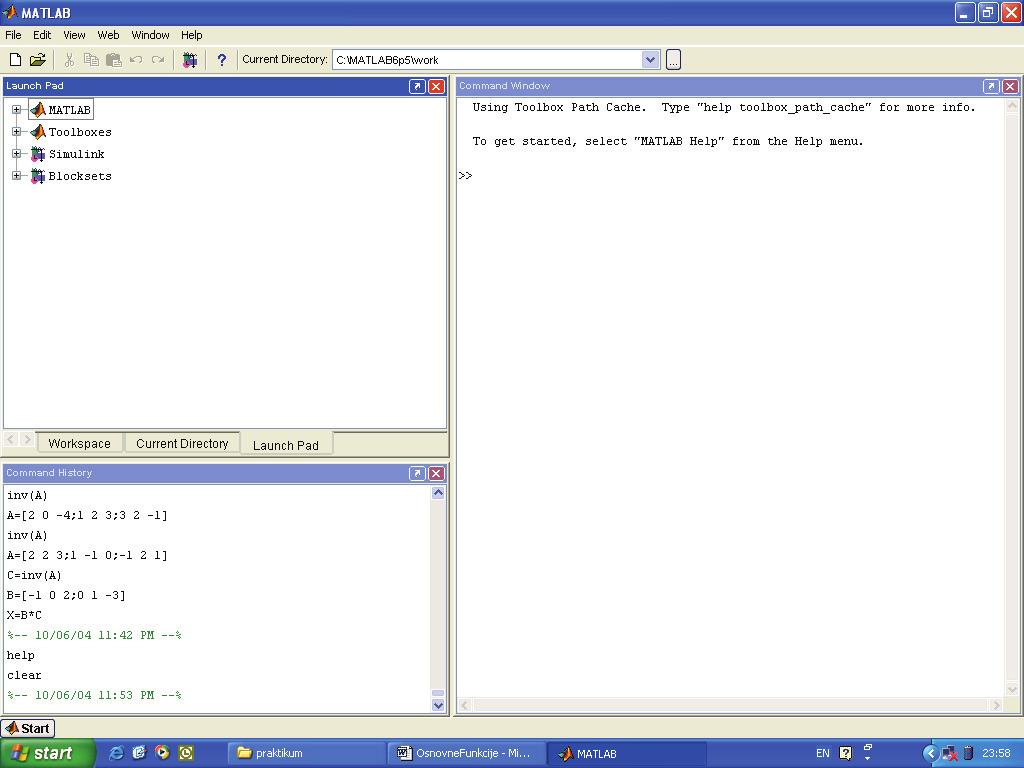Click the New M-file toolbar icon
1024x768 pixels.
tap(15, 60)
